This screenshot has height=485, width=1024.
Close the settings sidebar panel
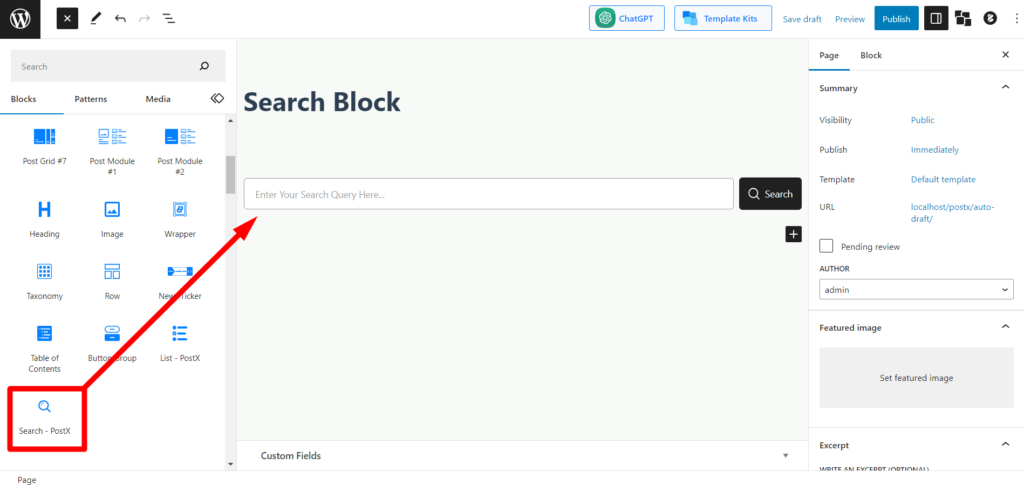[1006, 55]
